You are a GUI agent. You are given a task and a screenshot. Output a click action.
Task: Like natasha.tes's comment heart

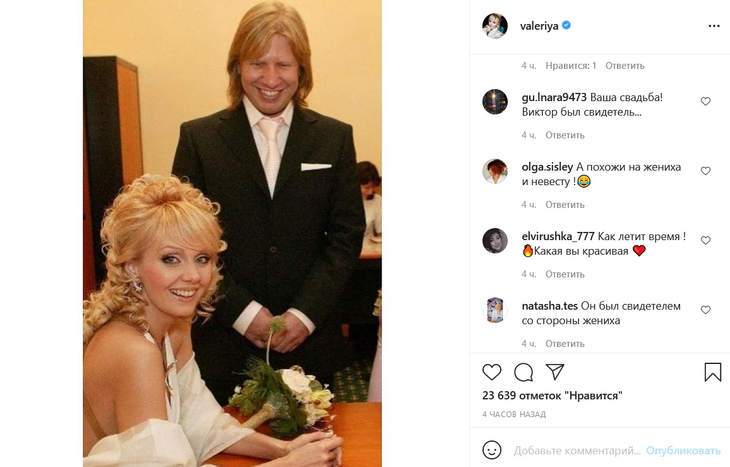coord(706,310)
